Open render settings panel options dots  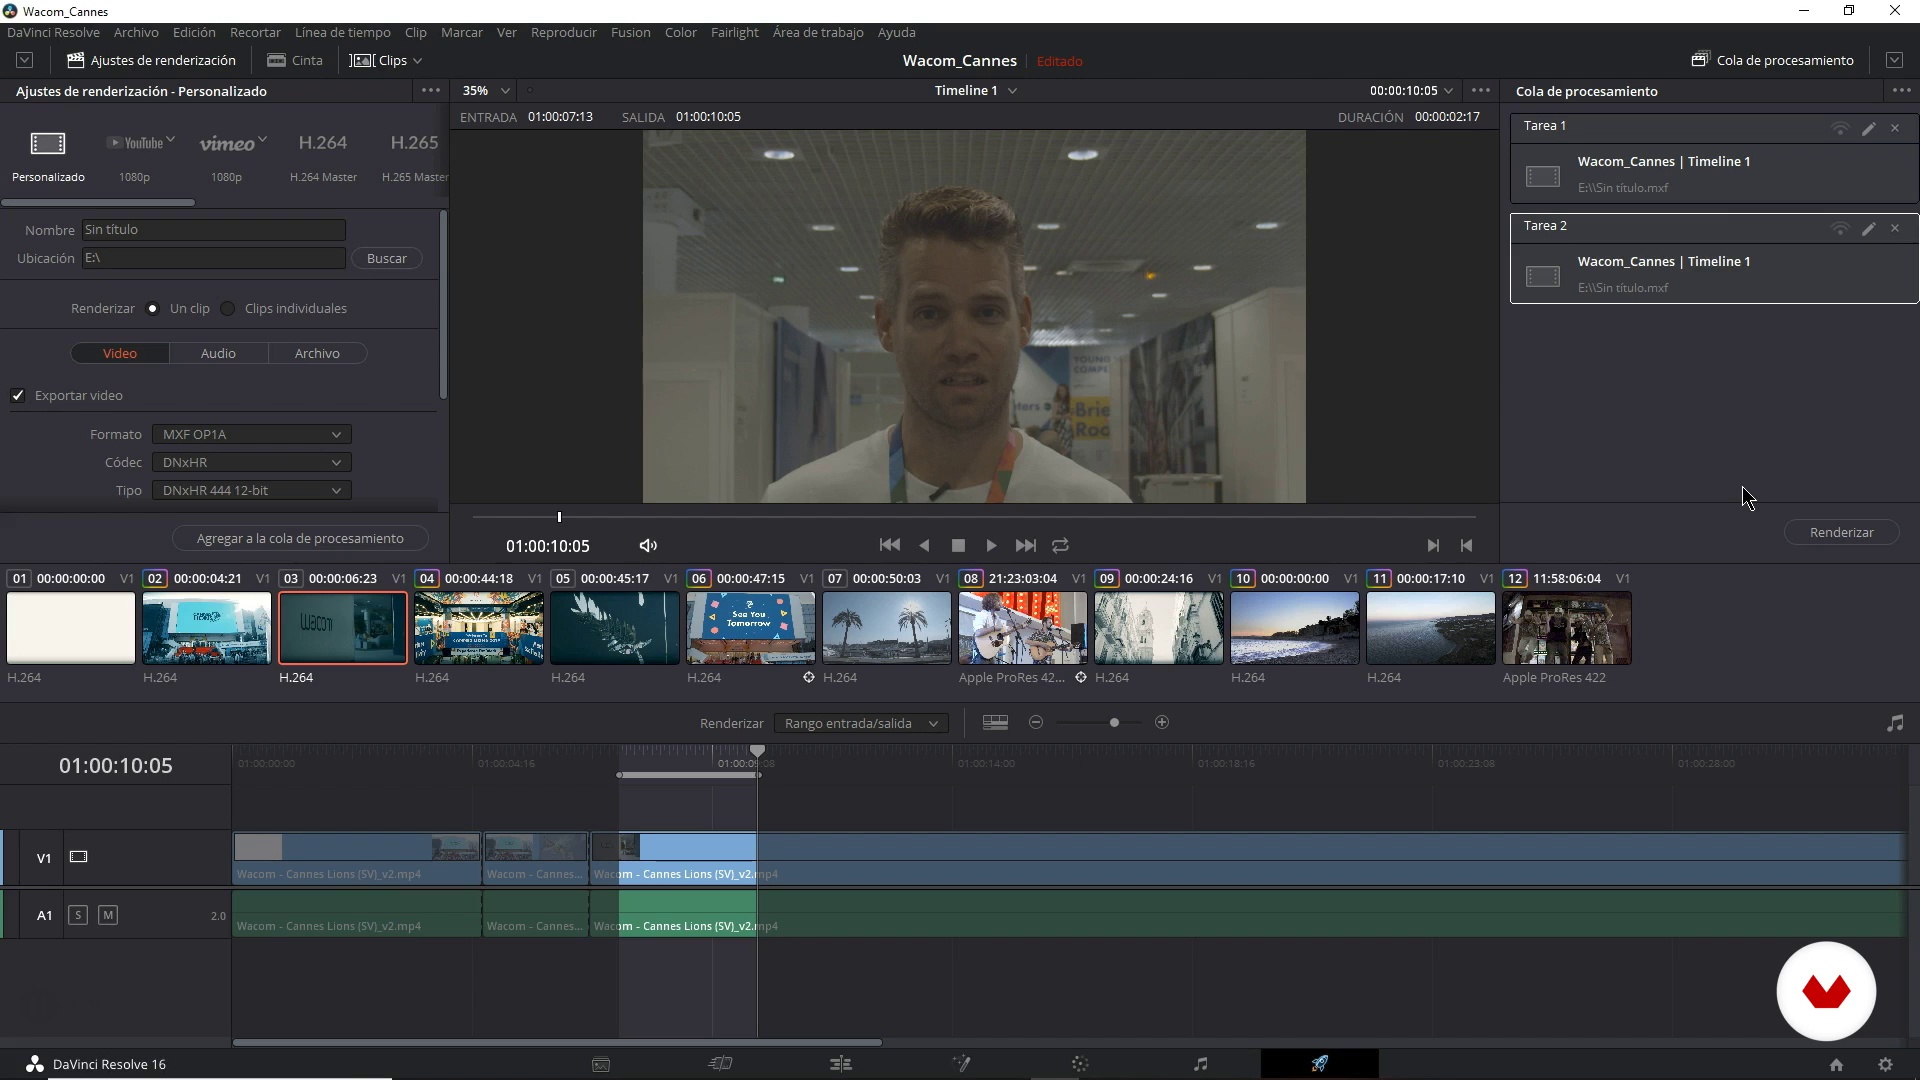pyautogui.click(x=431, y=90)
